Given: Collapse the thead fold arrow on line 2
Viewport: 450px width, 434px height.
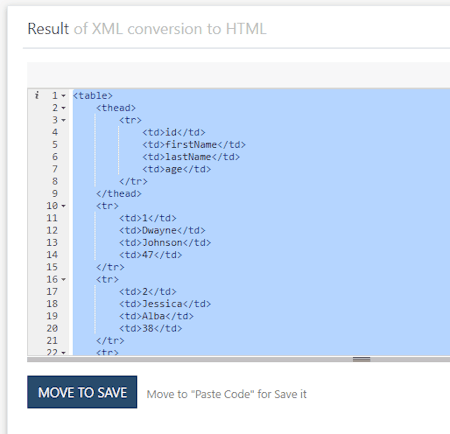Looking at the screenshot, I should 63,108.
